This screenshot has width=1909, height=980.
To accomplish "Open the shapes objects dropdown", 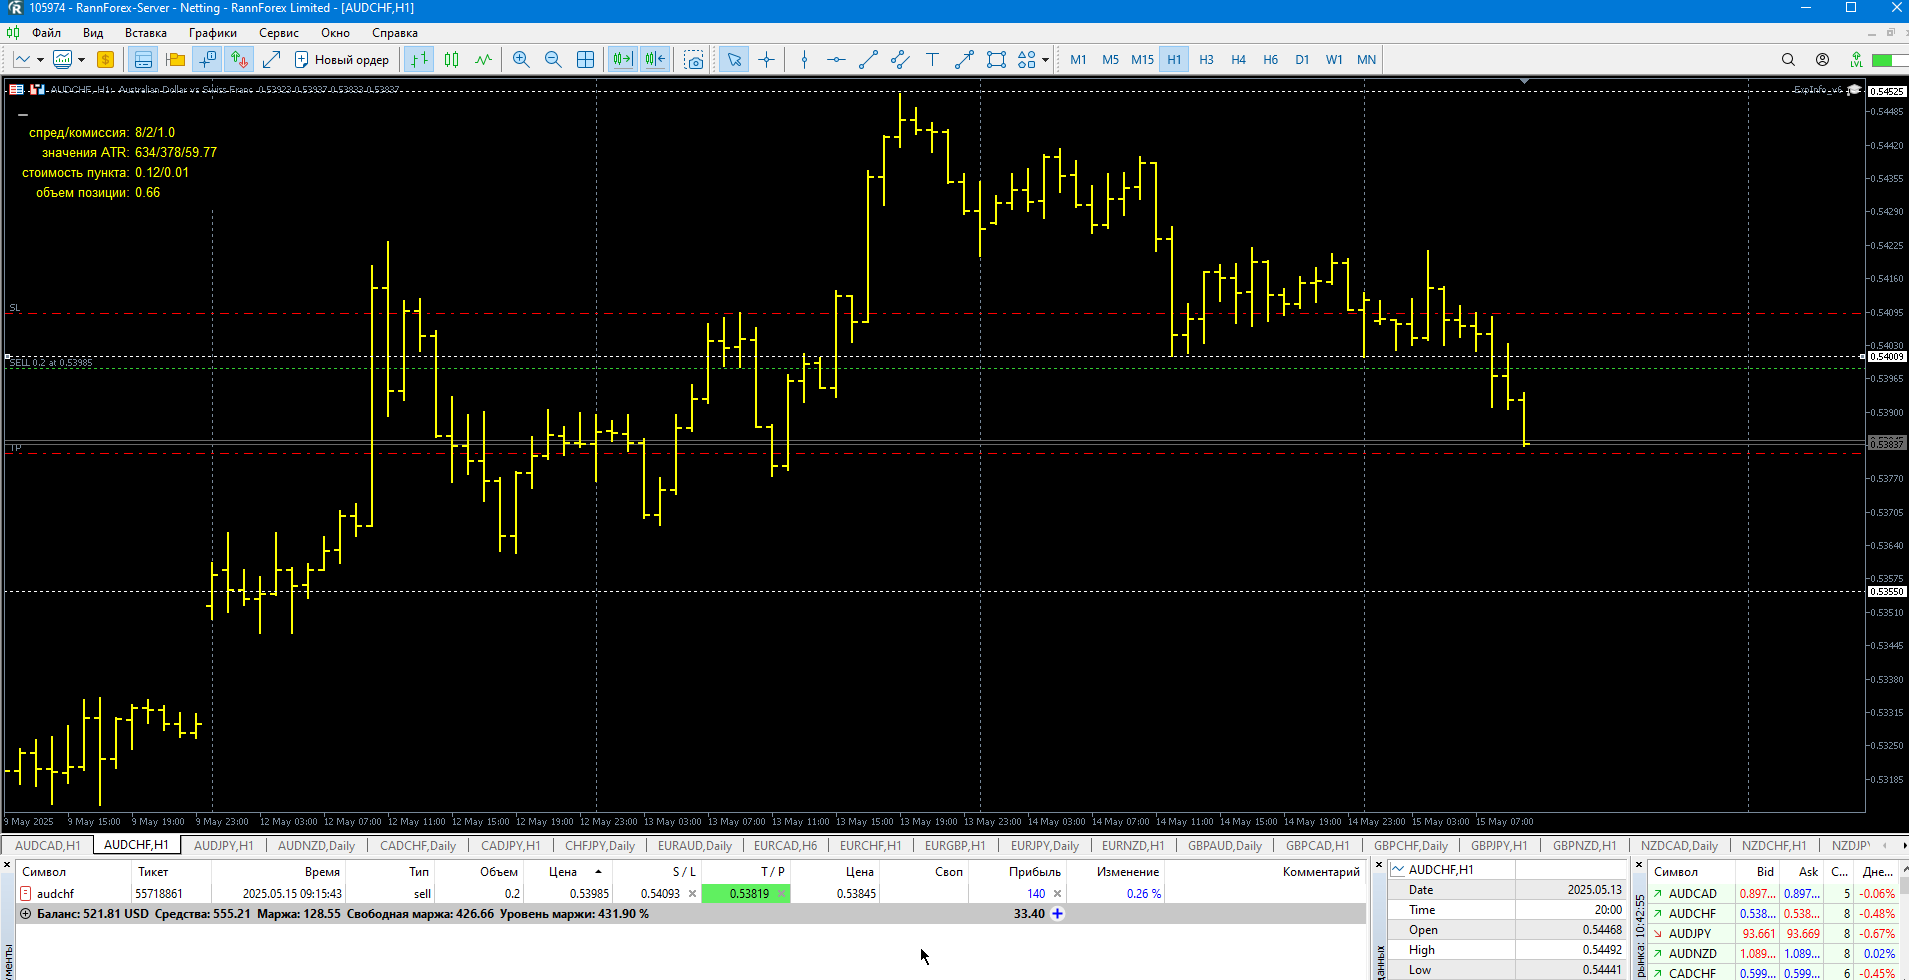I will tap(1046, 60).
